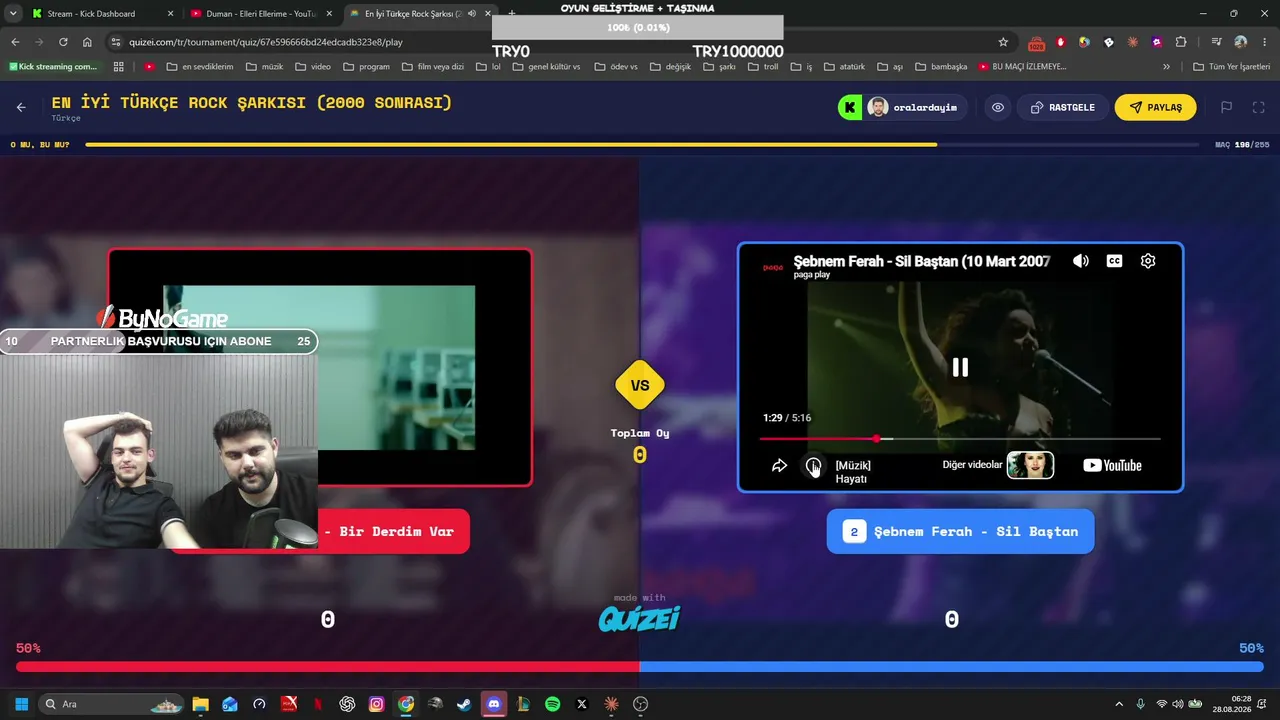Open the 'Diğer videolar' thumbnail
1280x720 pixels.
click(1030, 465)
